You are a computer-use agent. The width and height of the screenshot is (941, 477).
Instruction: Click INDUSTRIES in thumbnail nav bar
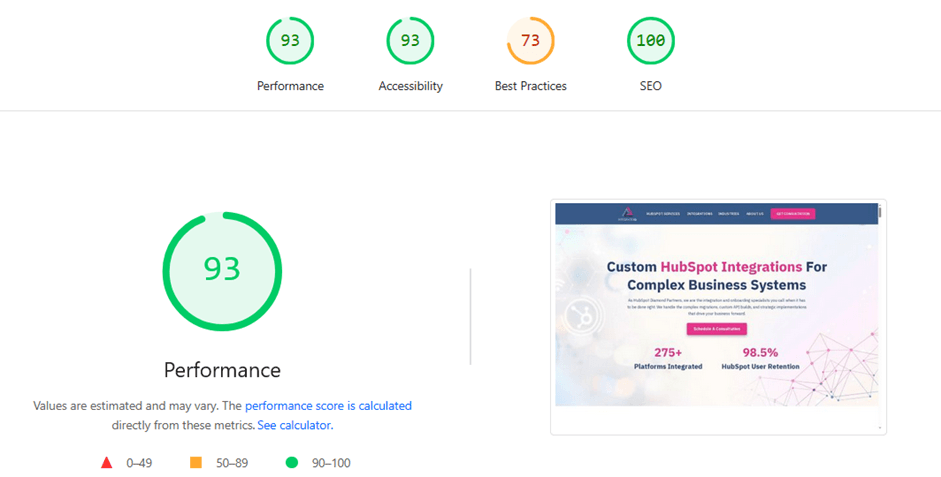729,214
